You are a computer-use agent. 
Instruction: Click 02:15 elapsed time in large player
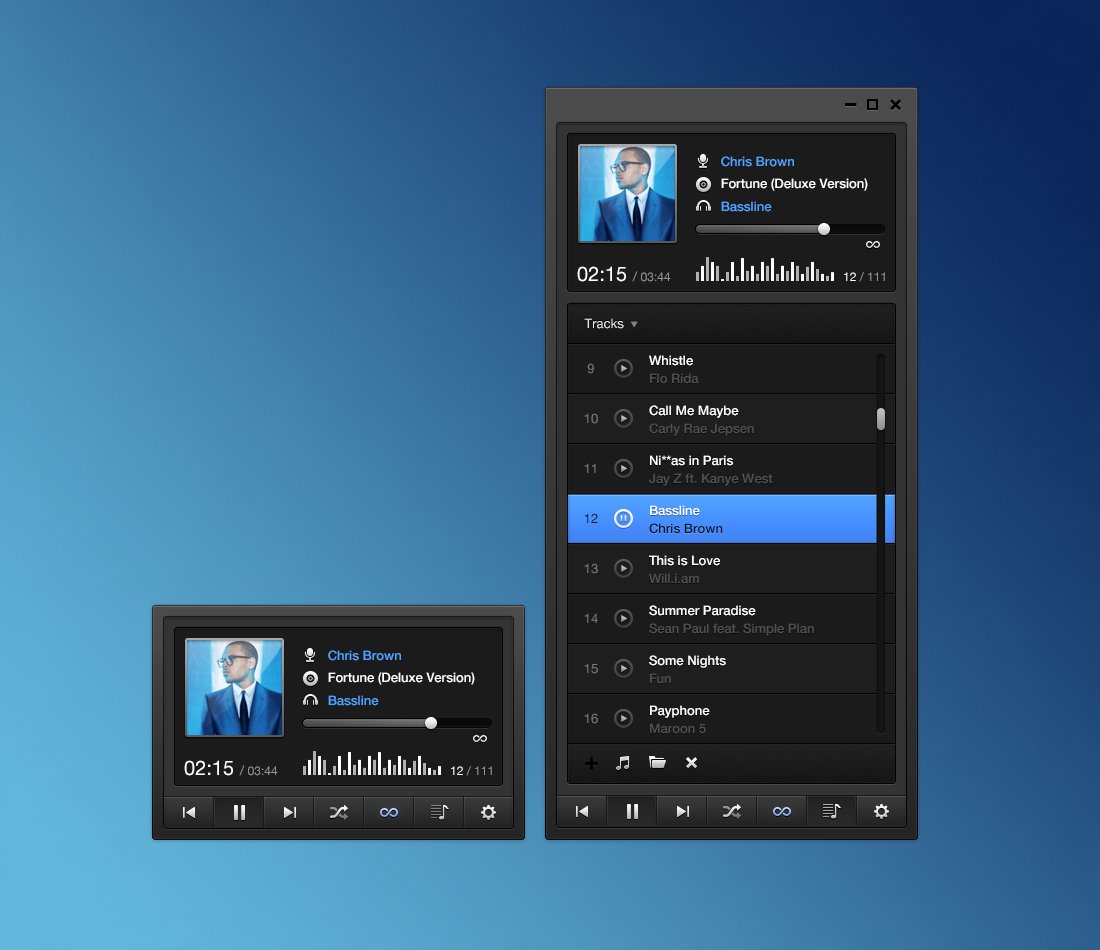[601, 274]
